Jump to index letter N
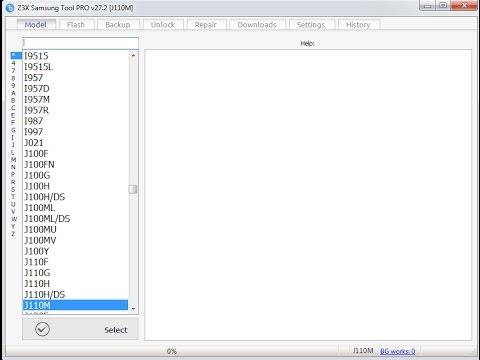The height and width of the screenshot is (360, 480). click(13, 167)
